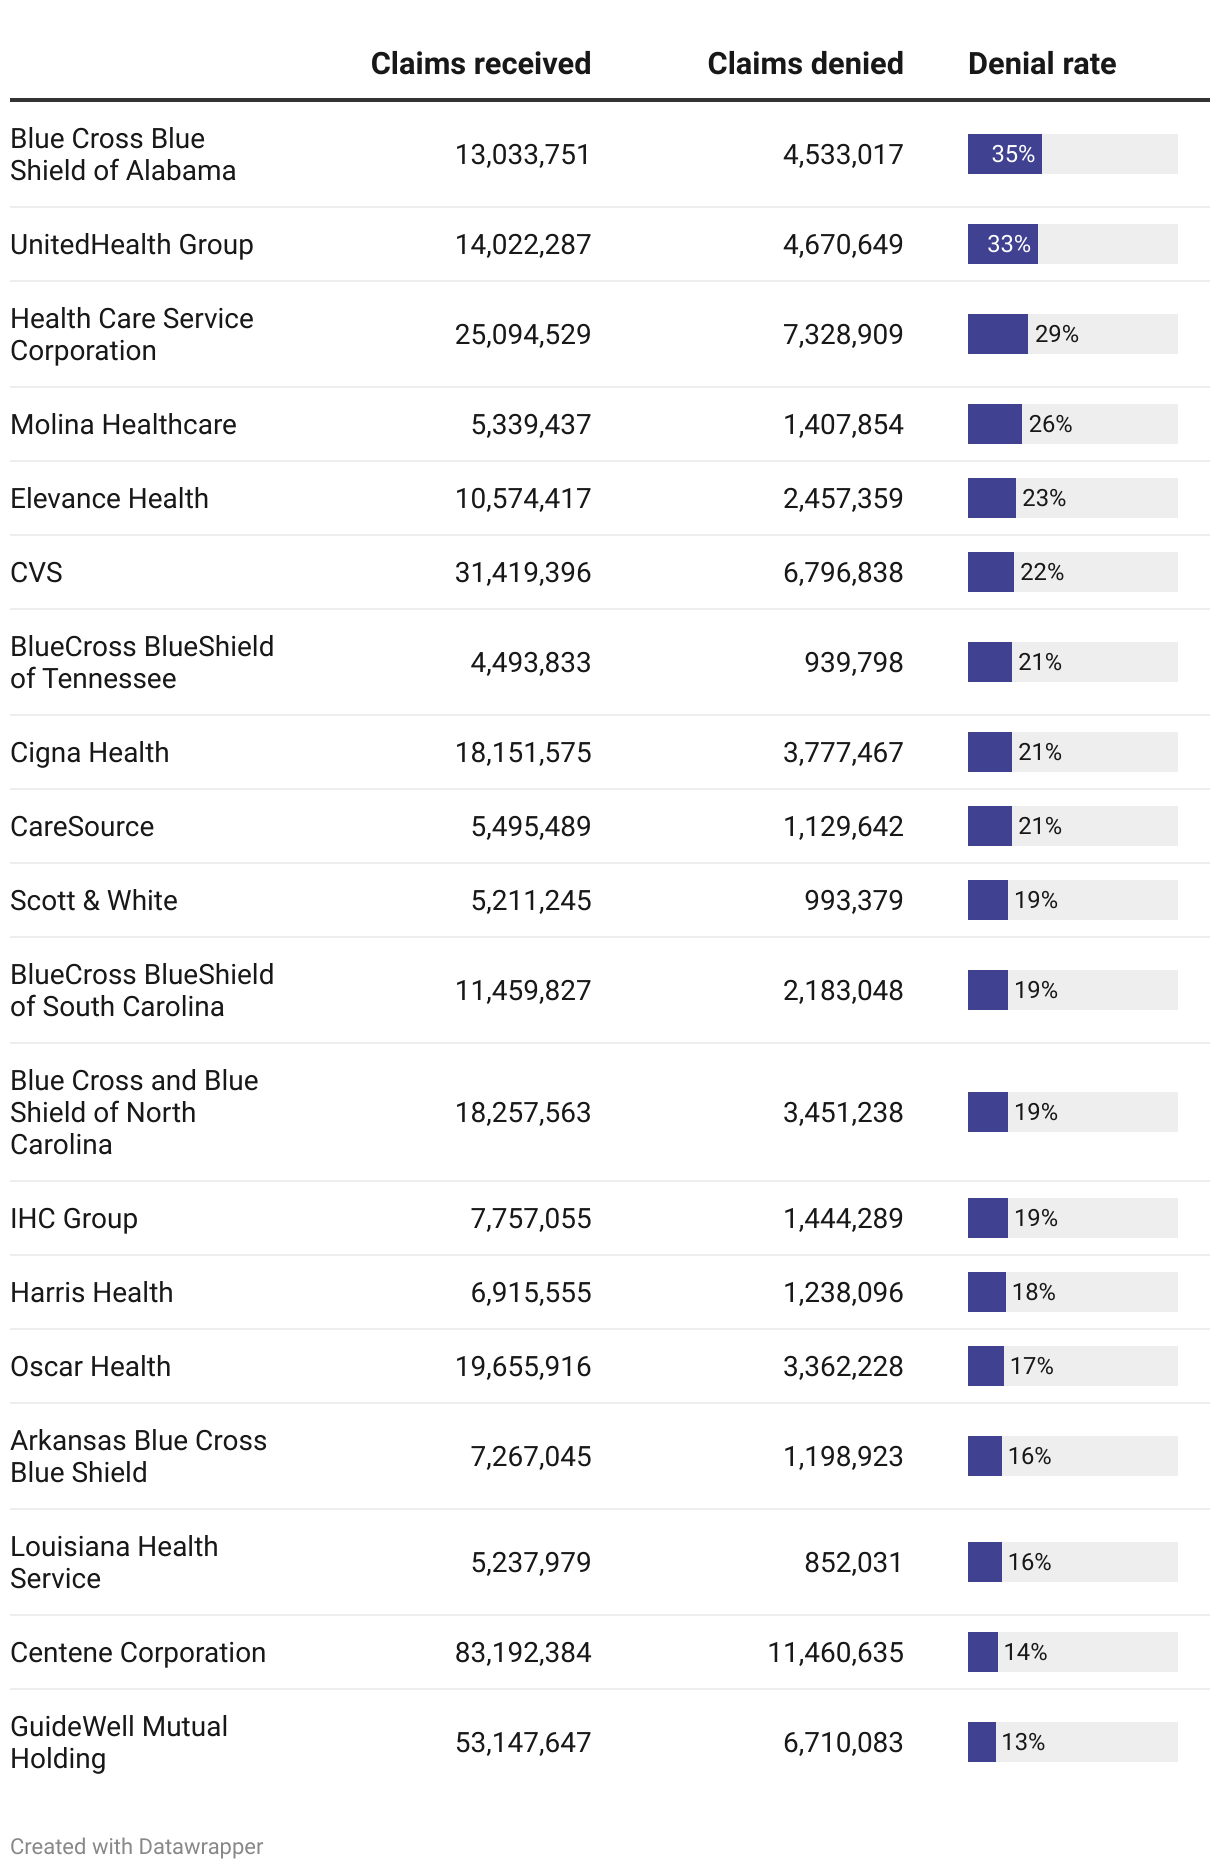Select the 19% denial rate for IHC Group

[x=1037, y=1218]
